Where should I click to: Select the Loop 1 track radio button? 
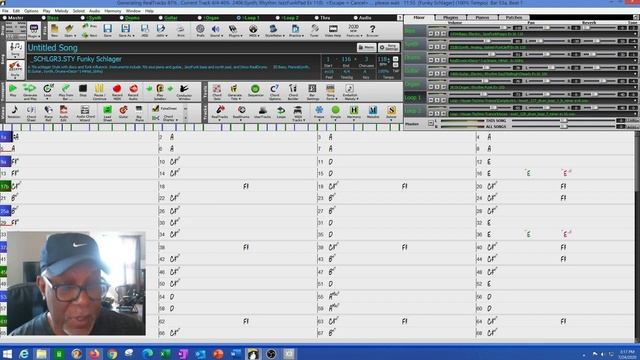point(239,18)
